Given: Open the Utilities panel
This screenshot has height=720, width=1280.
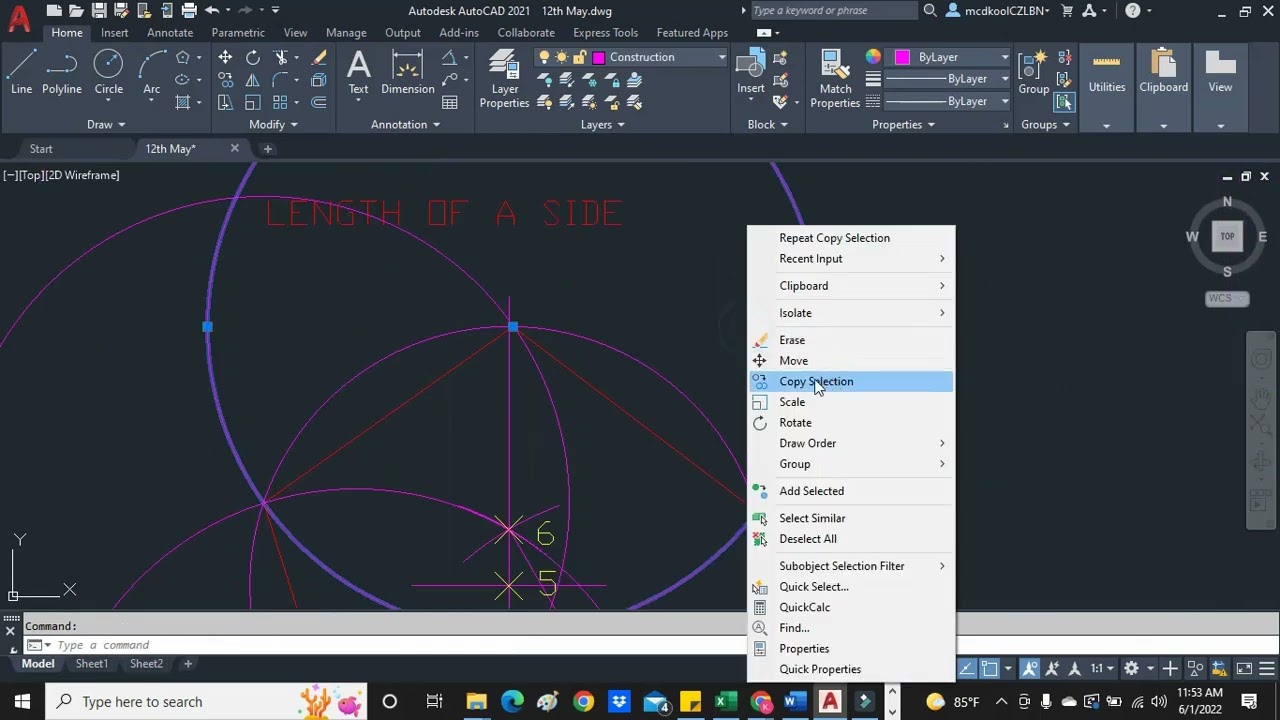Looking at the screenshot, I should (1107, 88).
